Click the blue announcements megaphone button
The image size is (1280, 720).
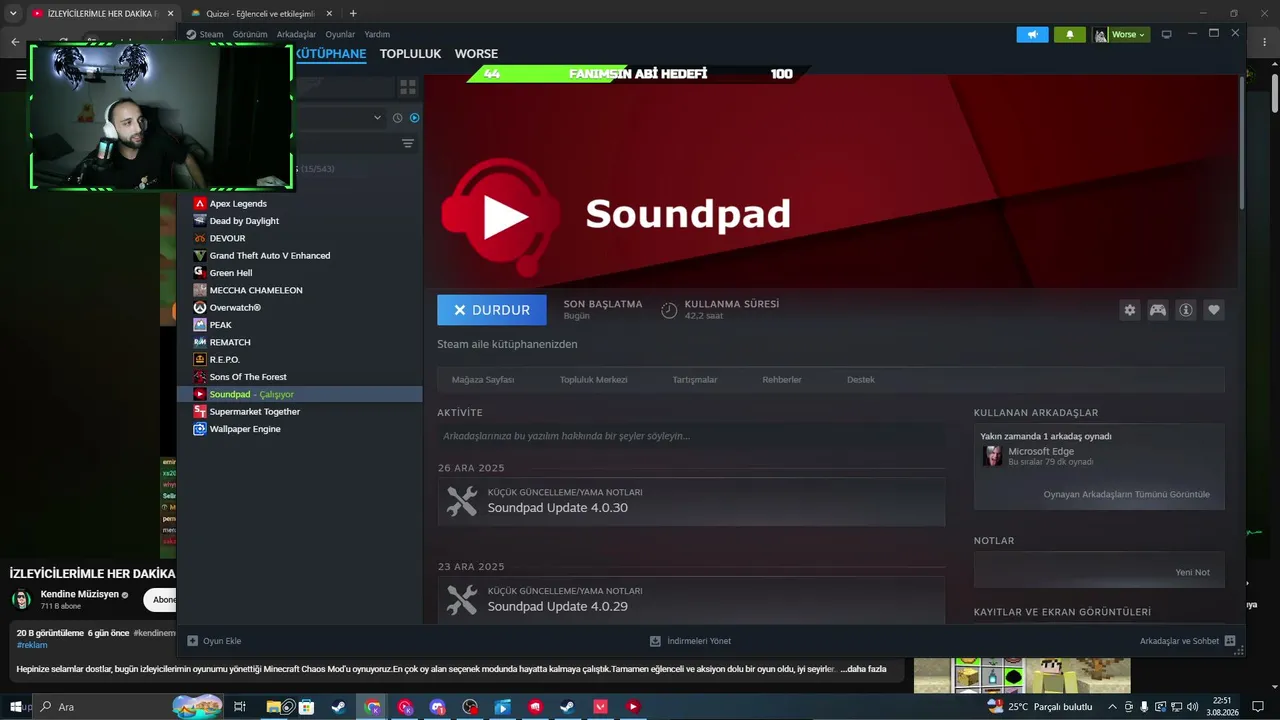point(1033,34)
